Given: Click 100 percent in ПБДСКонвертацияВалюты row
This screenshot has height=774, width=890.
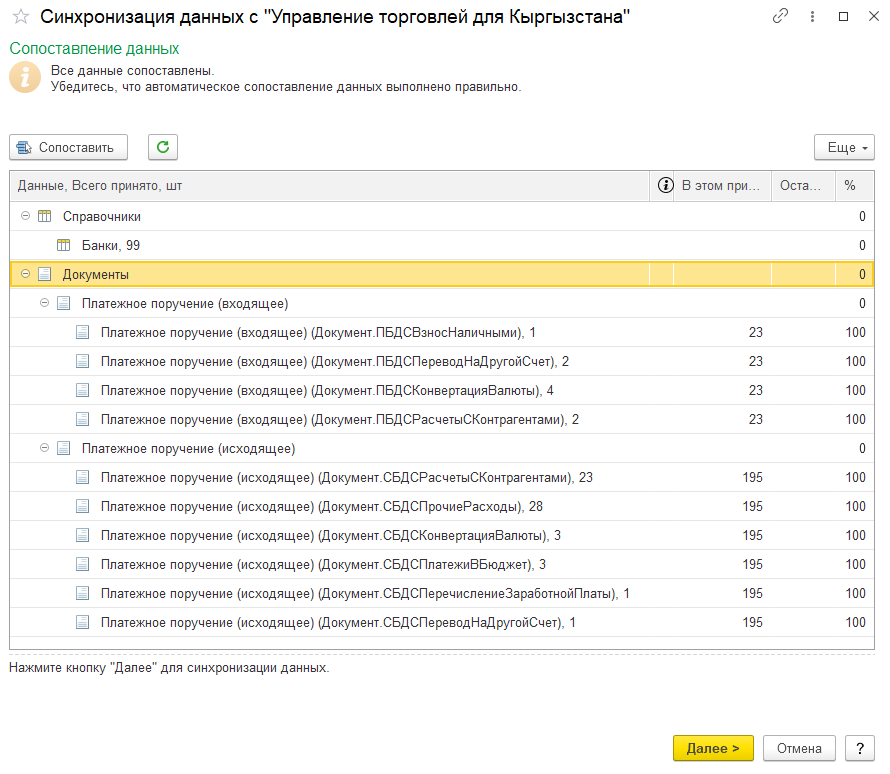Looking at the screenshot, I should pyautogui.click(x=855, y=390).
